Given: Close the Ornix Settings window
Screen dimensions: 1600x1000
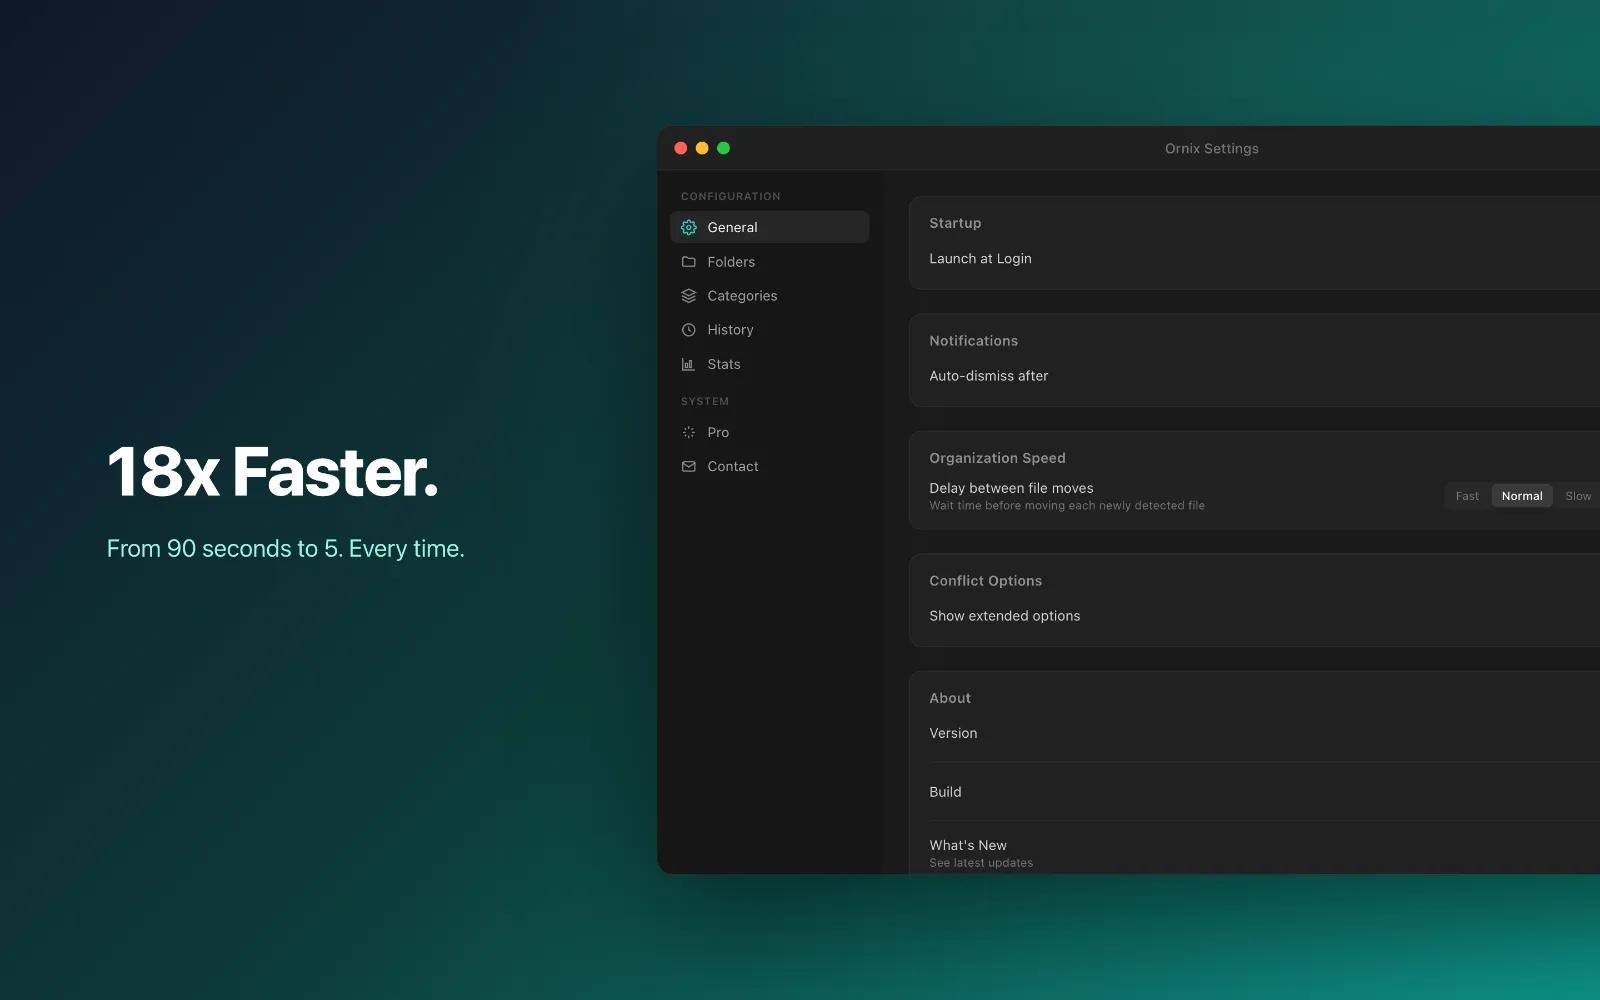Looking at the screenshot, I should point(681,148).
